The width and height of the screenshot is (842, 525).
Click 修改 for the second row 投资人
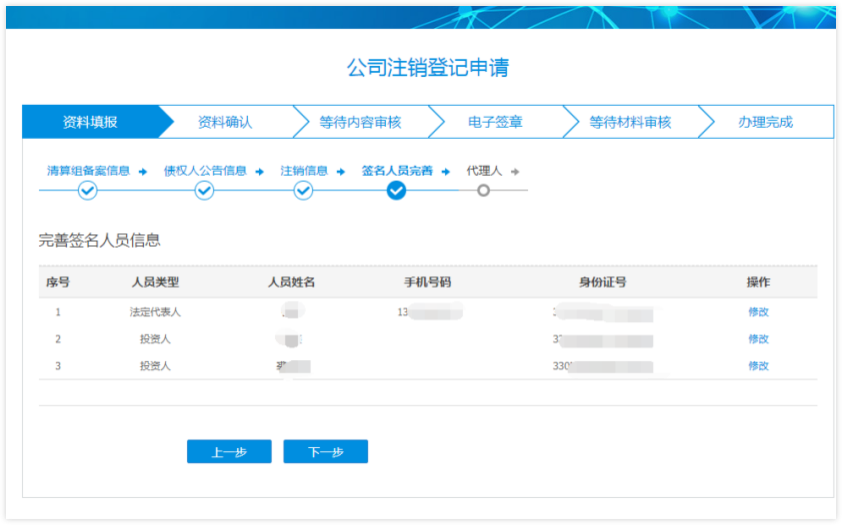pyautogui.click(x=758, y=339)
